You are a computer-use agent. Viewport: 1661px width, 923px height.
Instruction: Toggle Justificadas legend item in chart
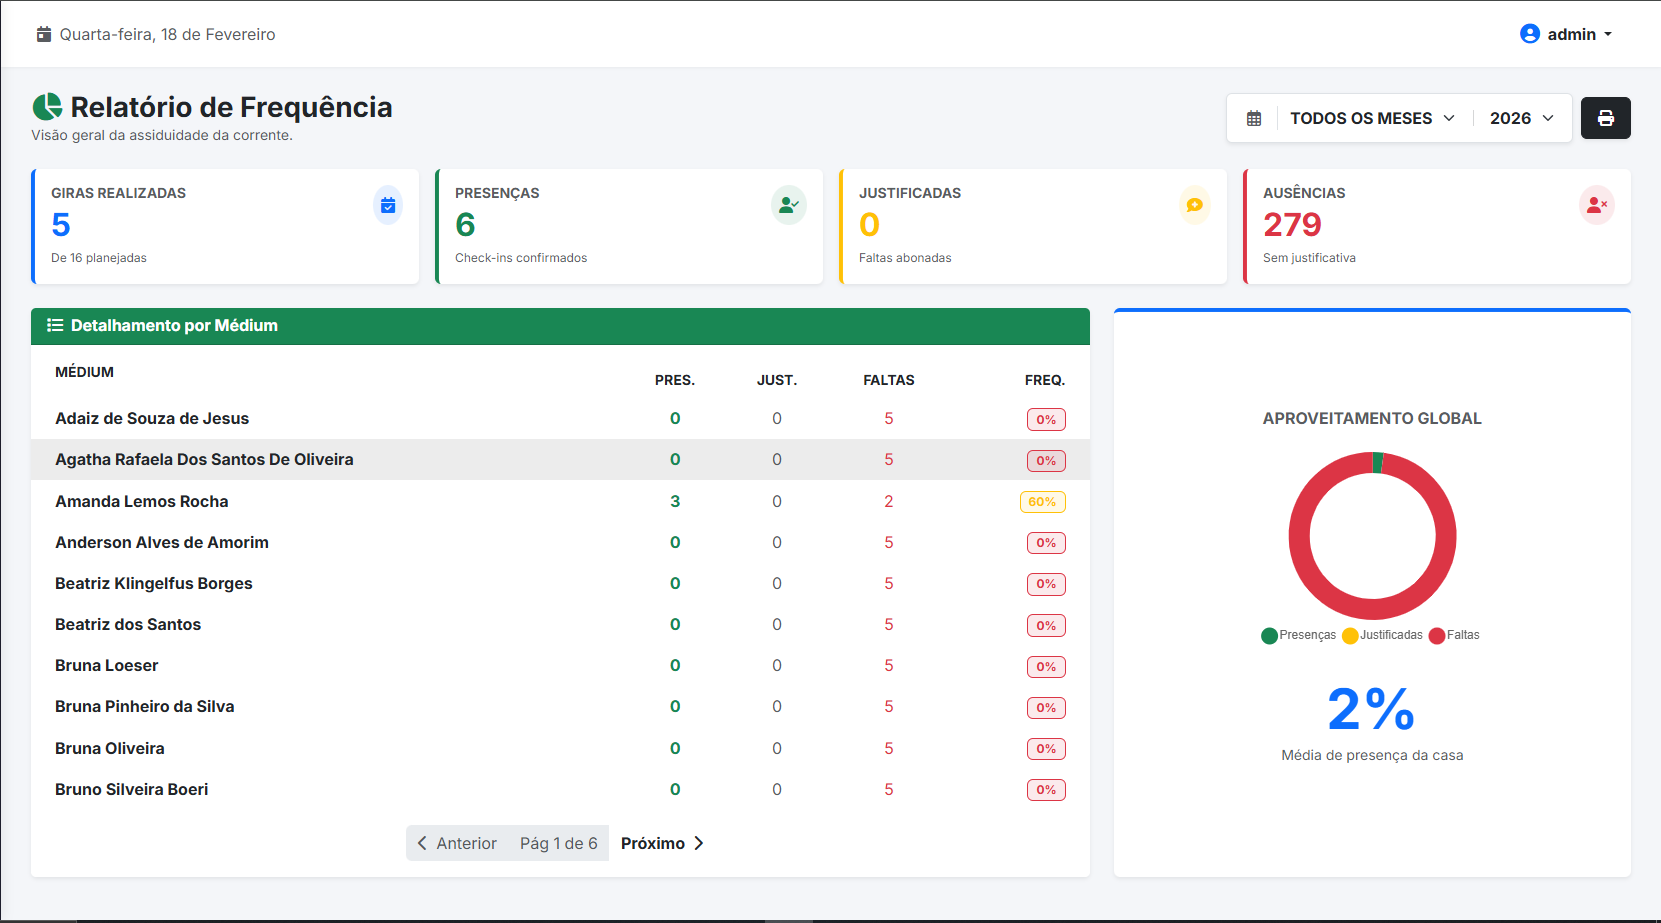click(x=1382, y=635)
